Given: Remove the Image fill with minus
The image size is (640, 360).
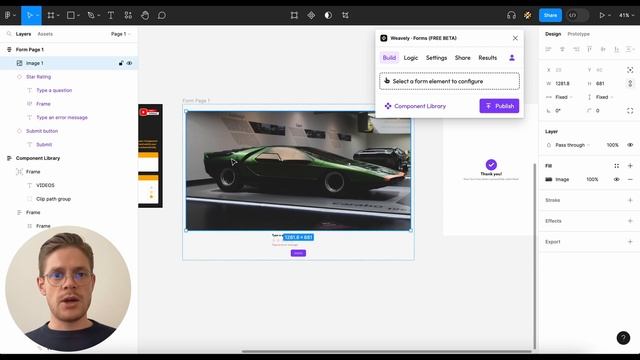Looking at the screenshot, I should click(630, 180).
